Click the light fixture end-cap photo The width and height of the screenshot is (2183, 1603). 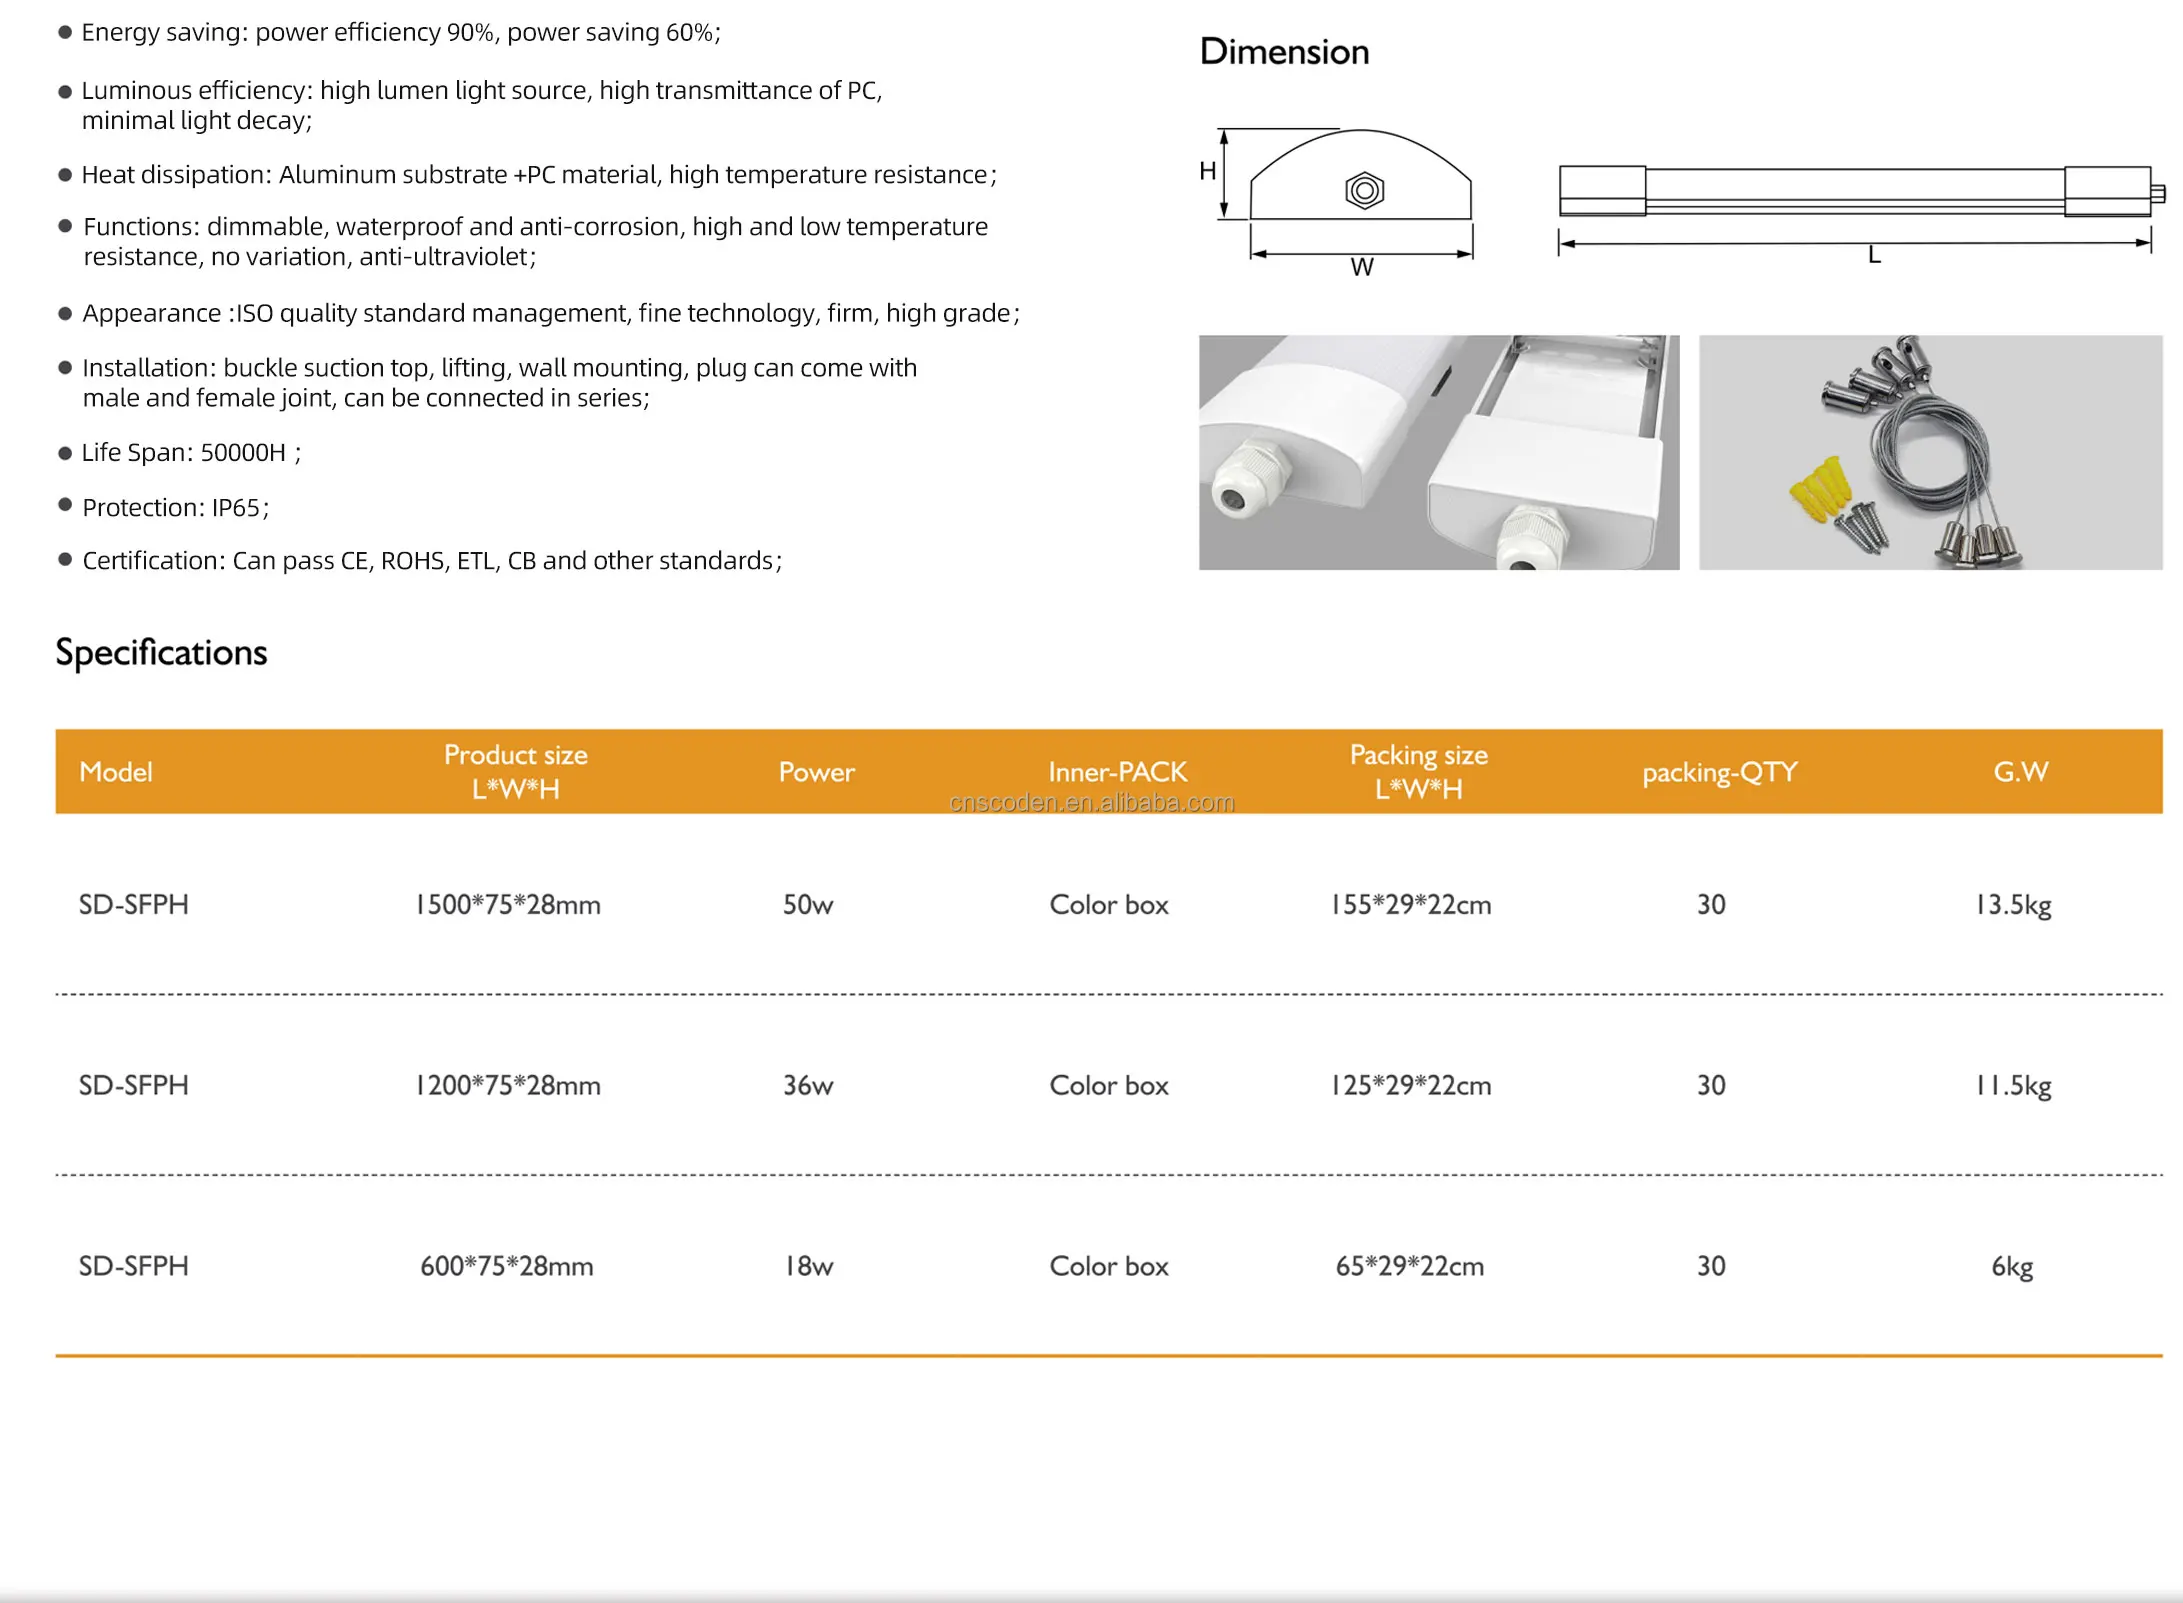(1438, 452)
